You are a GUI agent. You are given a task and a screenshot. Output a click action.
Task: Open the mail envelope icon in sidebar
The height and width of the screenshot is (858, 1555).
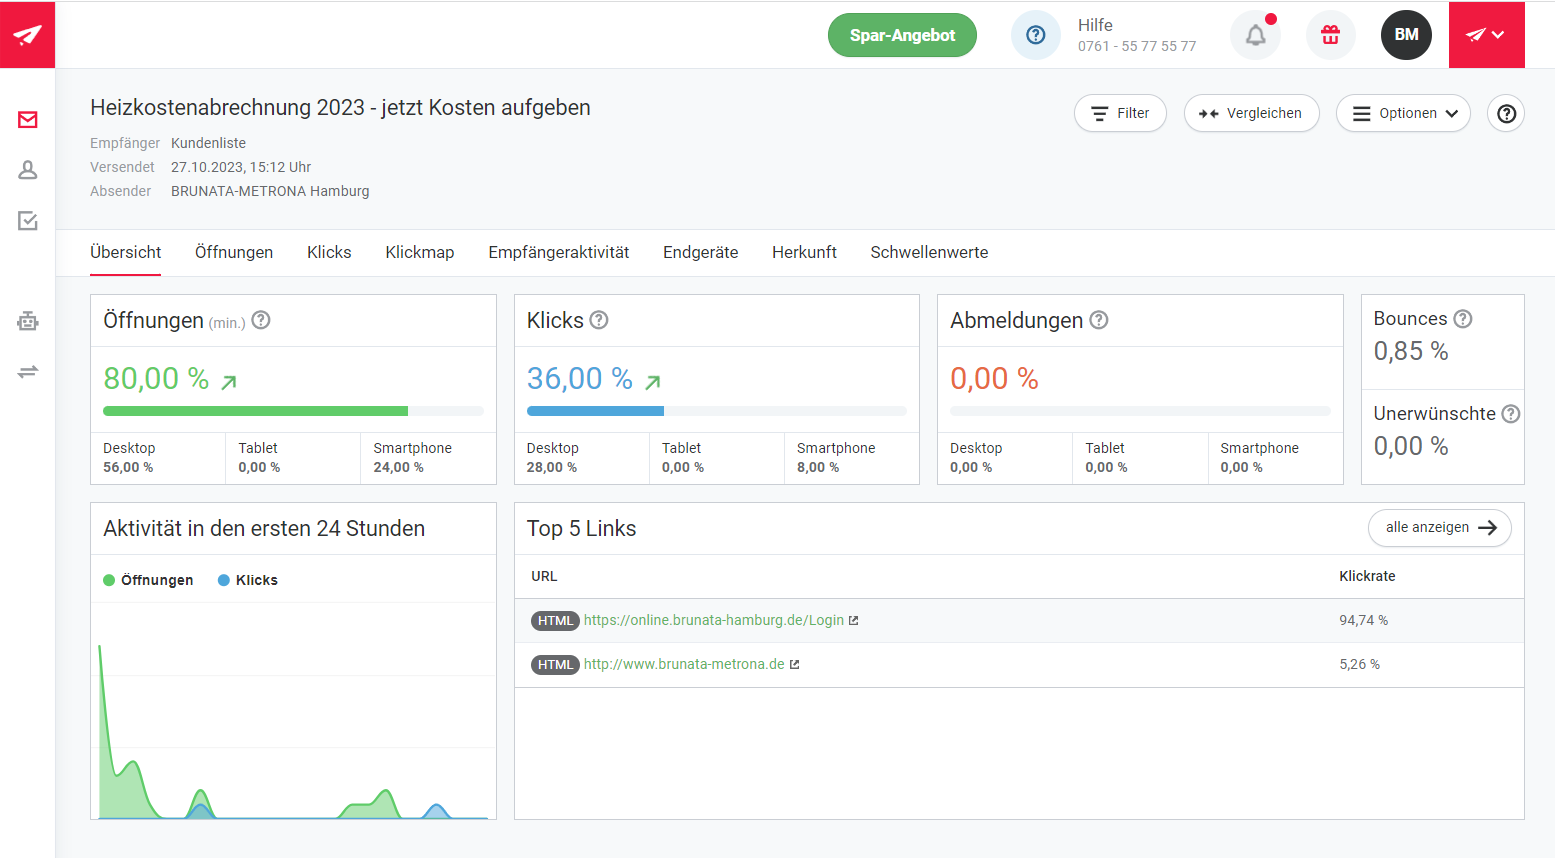[x=28, y=120]
